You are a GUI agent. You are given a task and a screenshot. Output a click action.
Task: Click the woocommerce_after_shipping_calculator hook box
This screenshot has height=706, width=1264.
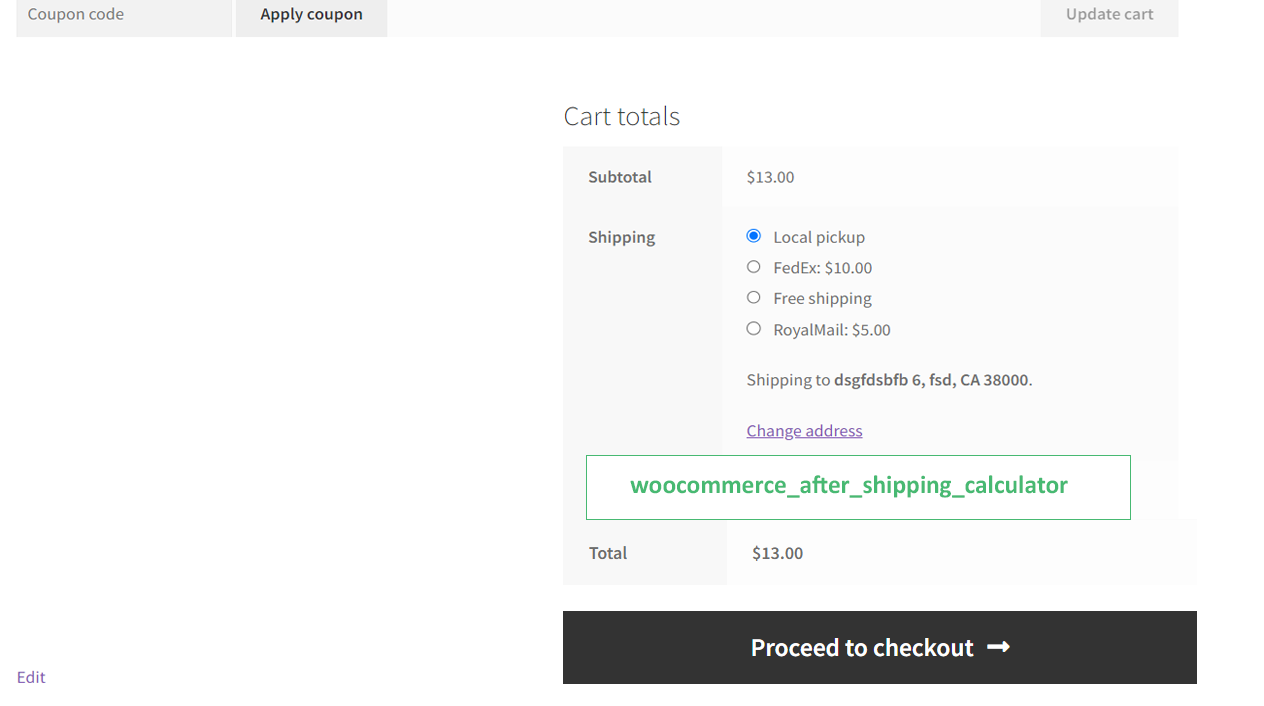pos(858,487)
